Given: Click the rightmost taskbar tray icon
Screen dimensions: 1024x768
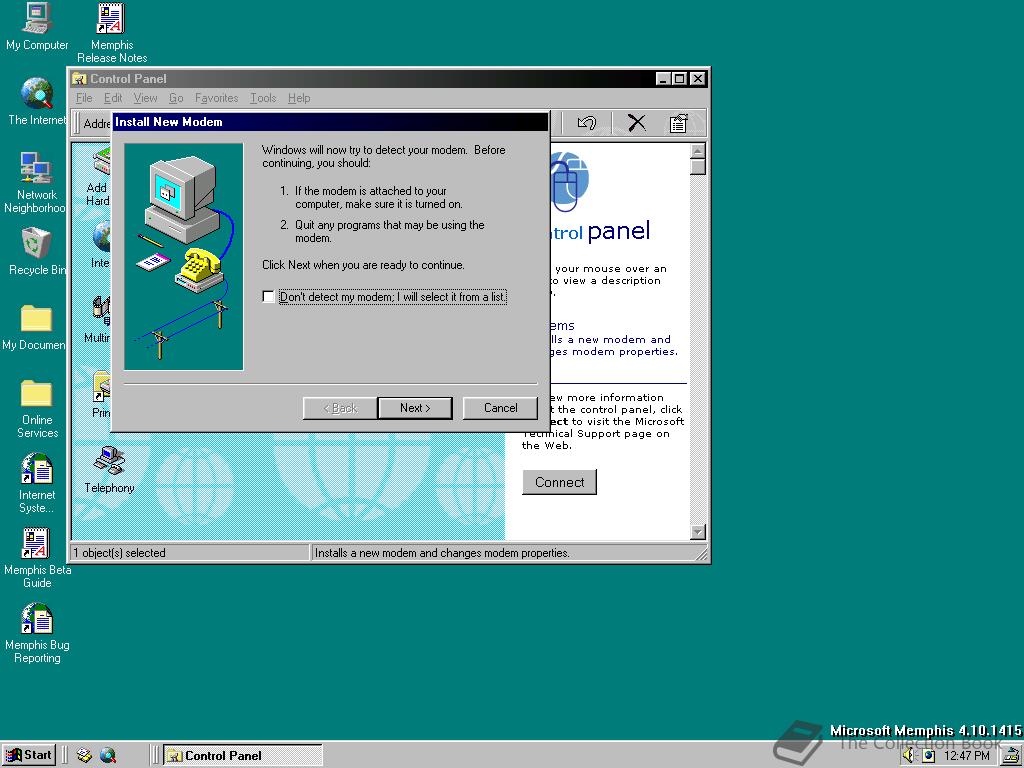Looking at the screenshot, I should click(1012, 756).
